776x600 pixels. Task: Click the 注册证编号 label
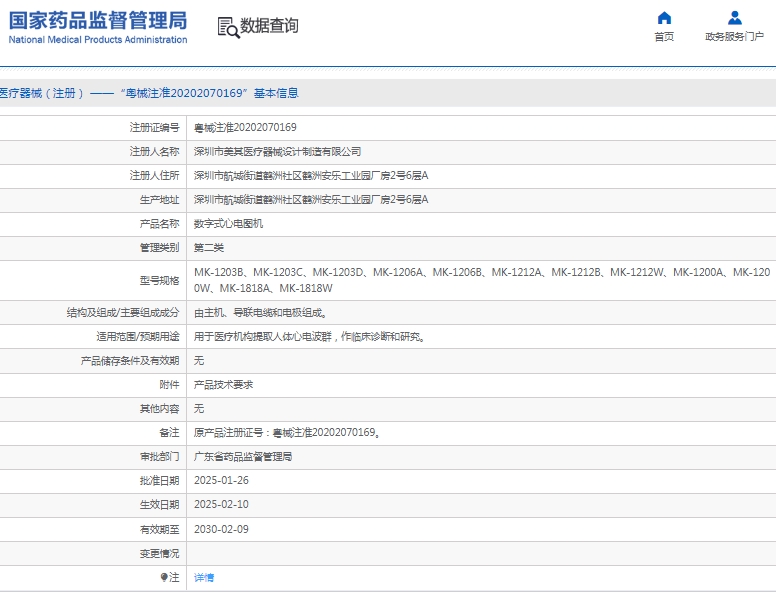(154, 128)
